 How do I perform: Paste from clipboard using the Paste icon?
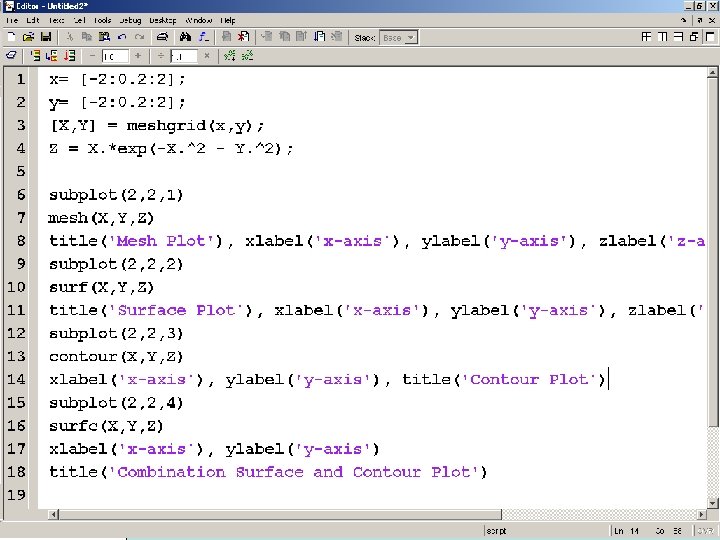click(104, 37)
